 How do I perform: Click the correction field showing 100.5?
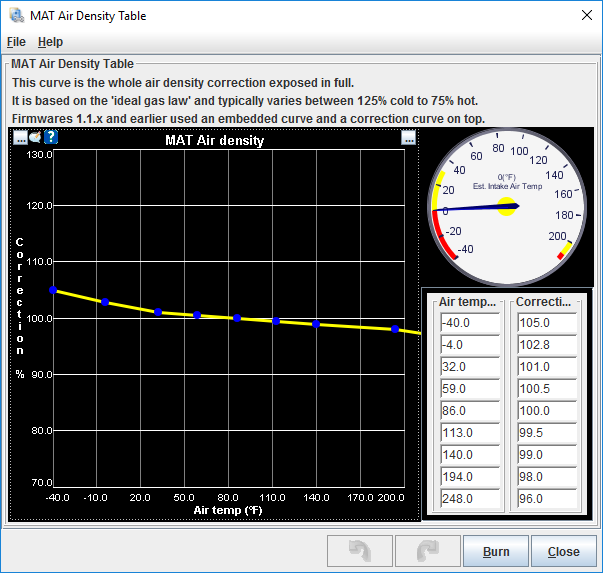(x=545, y=388)
